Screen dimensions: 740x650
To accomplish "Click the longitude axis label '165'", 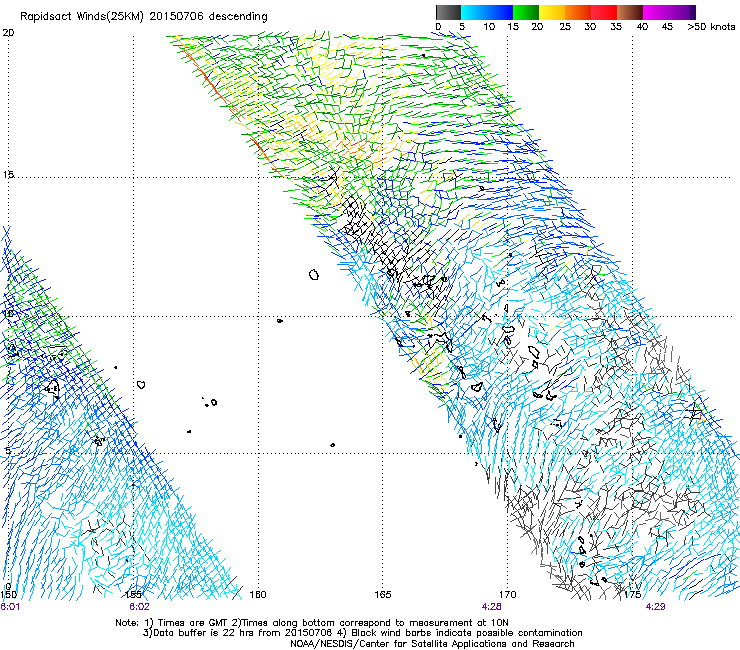I will click(383, 595).
